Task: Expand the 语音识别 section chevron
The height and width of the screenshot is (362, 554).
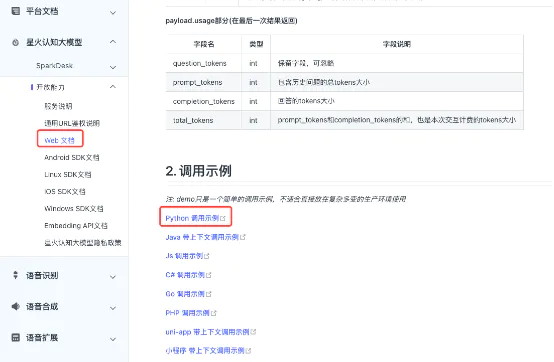Action: tap(113, 277)
